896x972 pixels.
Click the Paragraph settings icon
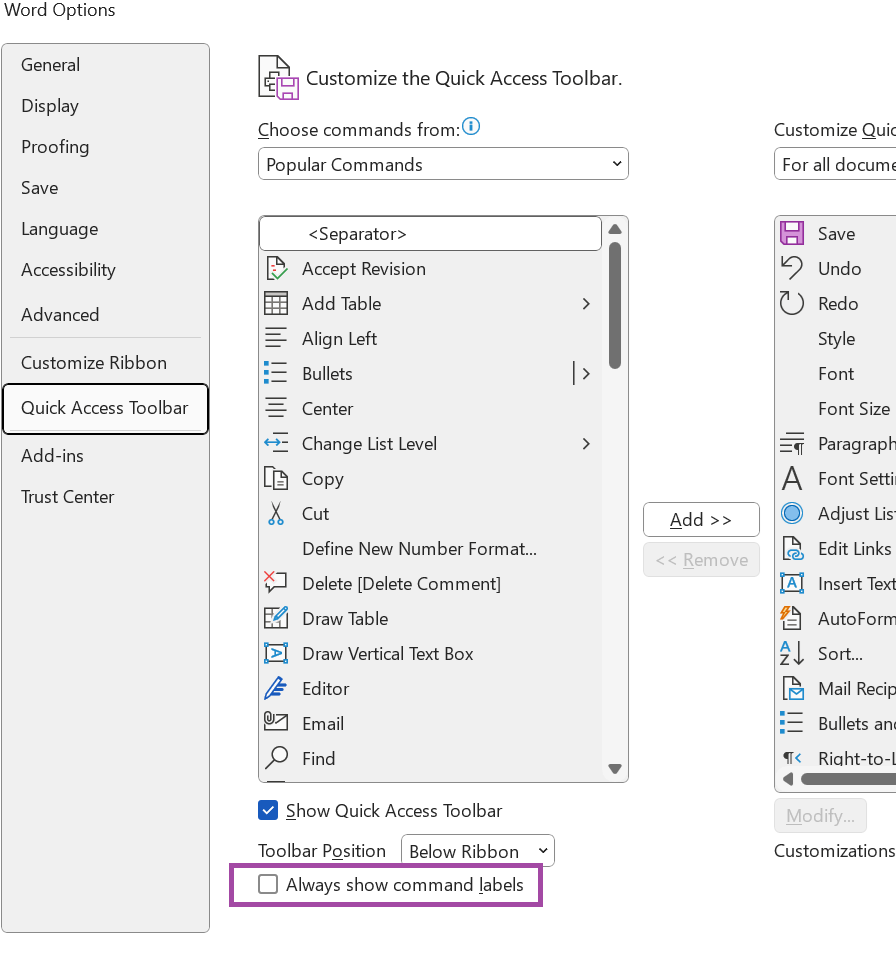(x=792, y=444)
